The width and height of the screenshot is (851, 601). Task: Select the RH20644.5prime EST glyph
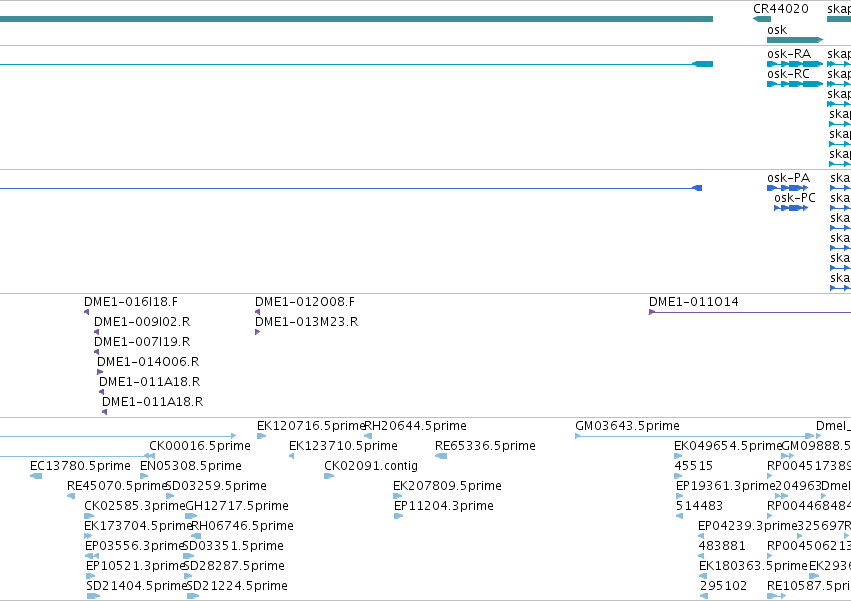[x=368, y=436]
